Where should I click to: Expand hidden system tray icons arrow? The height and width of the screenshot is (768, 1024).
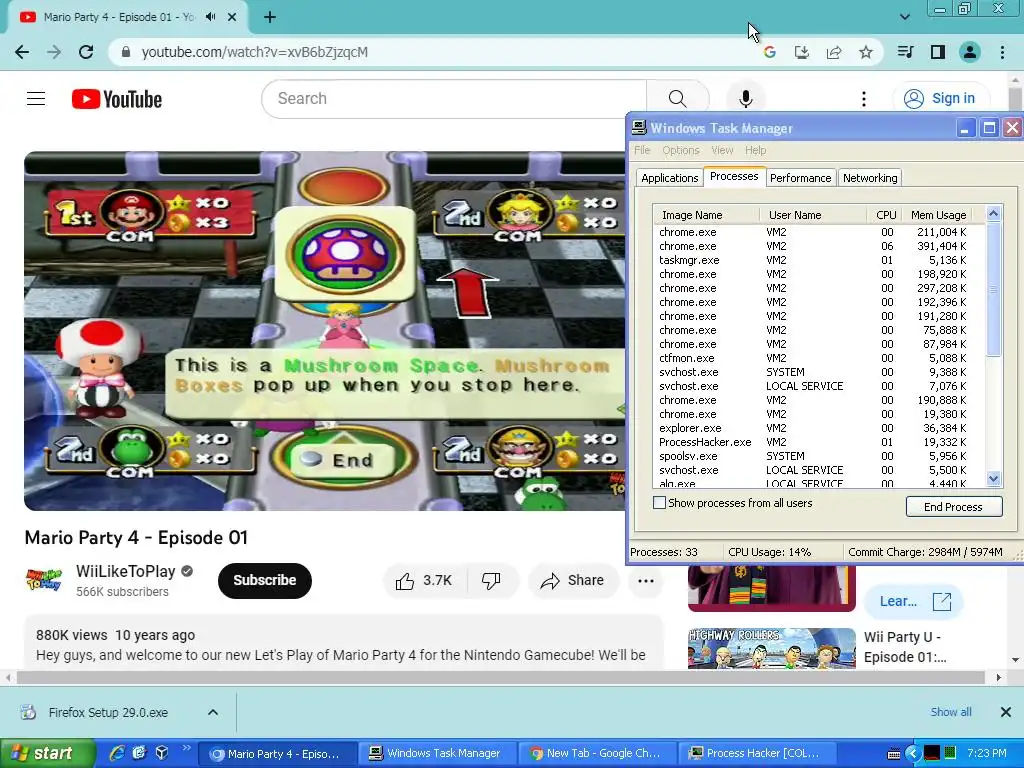[912, 754]
